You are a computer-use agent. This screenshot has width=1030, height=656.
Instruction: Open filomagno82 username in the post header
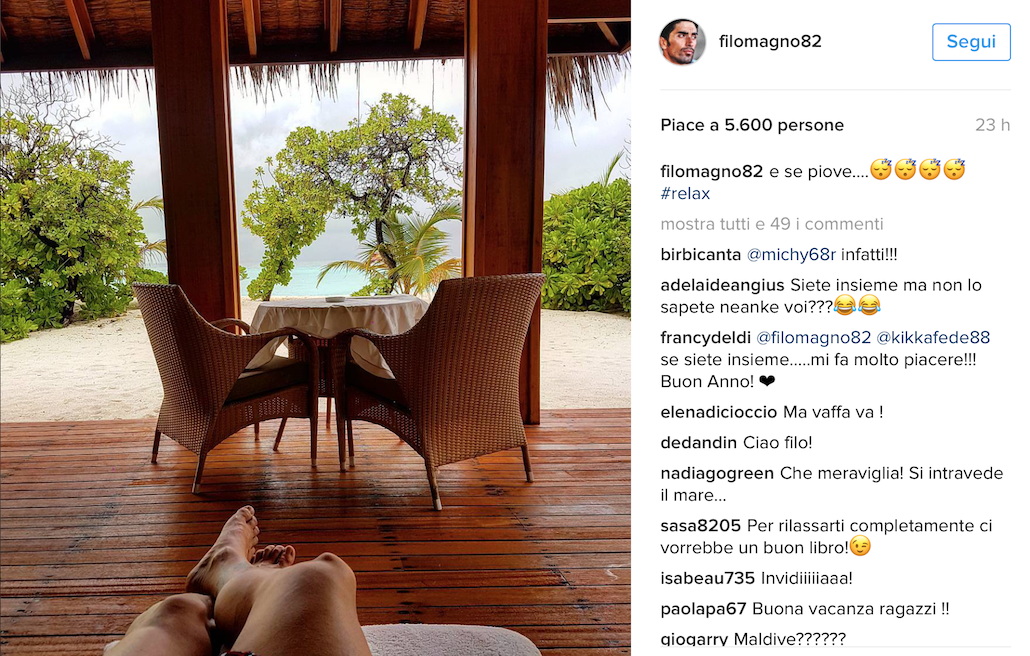pos(770,41)
